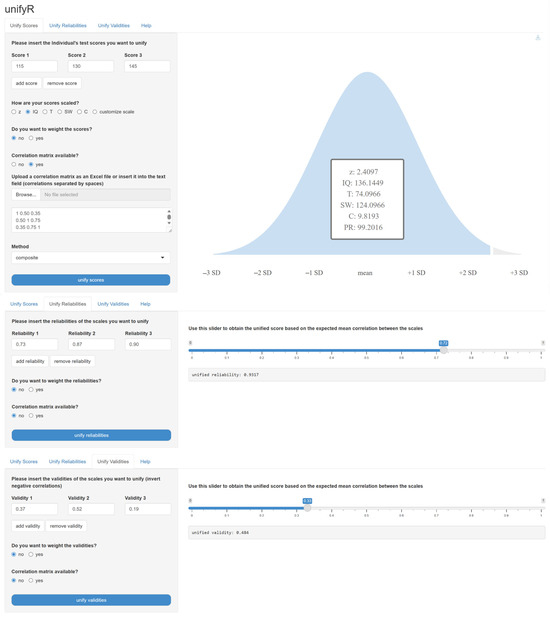Open the top Help tab
The width and height of the screenshot is (550, 617).
pos(146,26)
